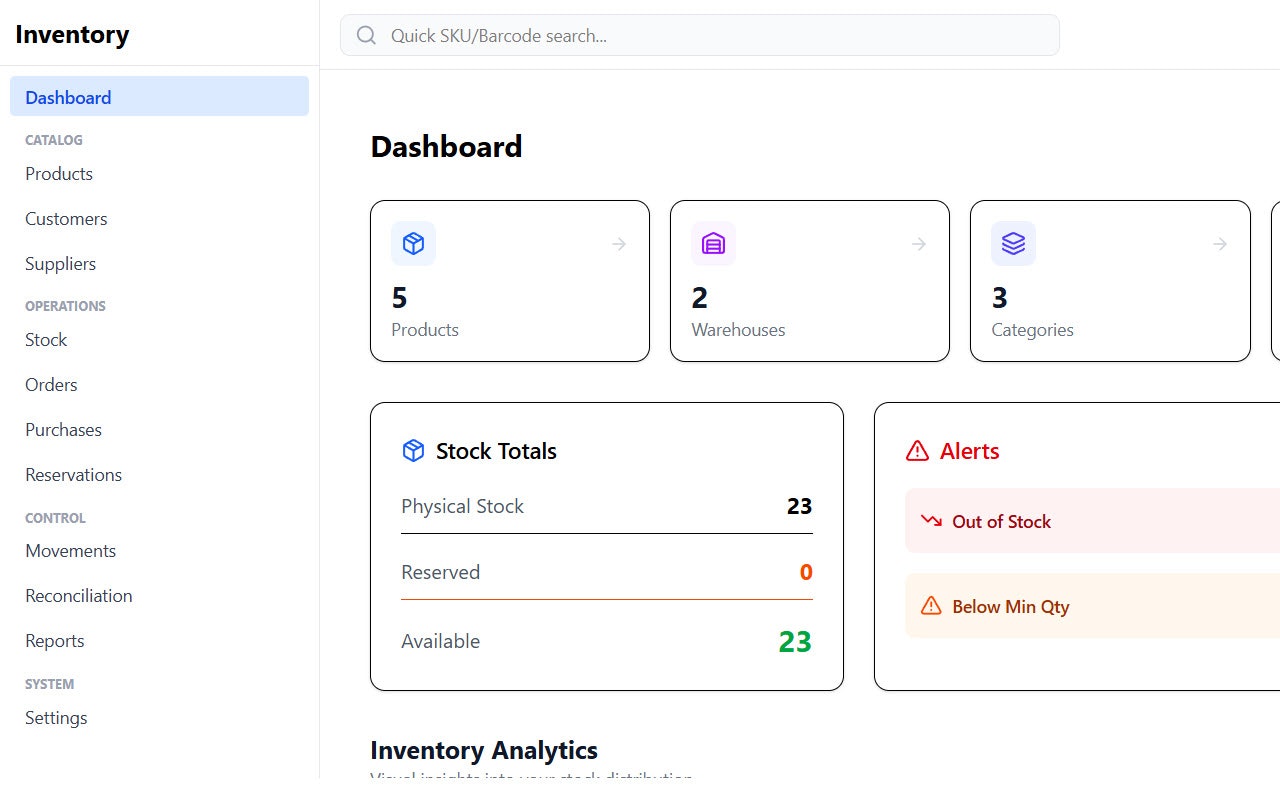The image size is (1280, 800).
Task: Click the CONTROL section label
Action: coord(55,518)
